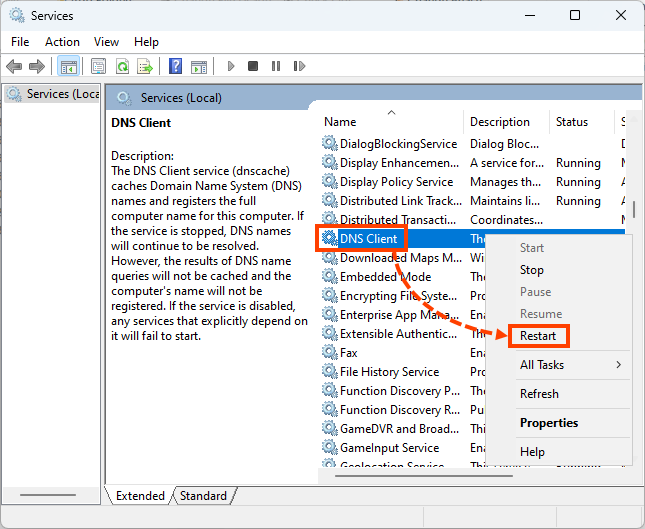Select Services (Local) in the console tree
This screenshot has height=529, width=645.
coord(60,94)
